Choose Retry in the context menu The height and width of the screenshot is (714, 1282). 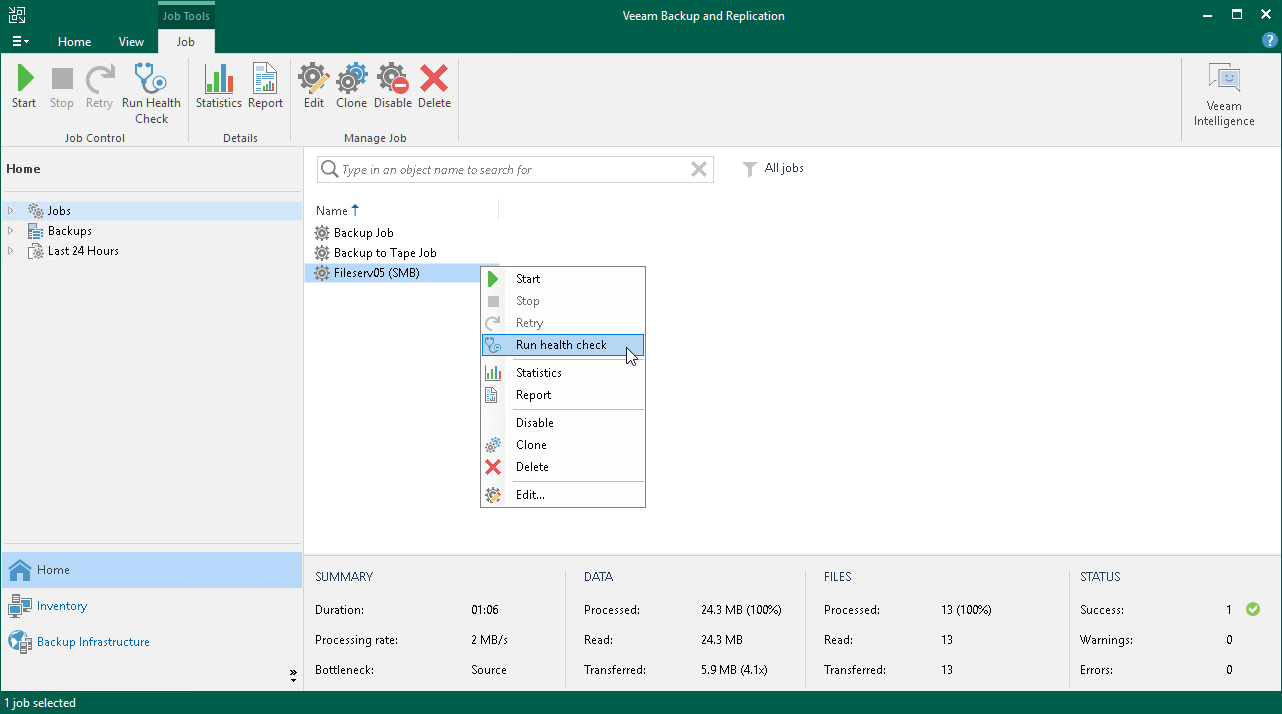tap(563, 323)
